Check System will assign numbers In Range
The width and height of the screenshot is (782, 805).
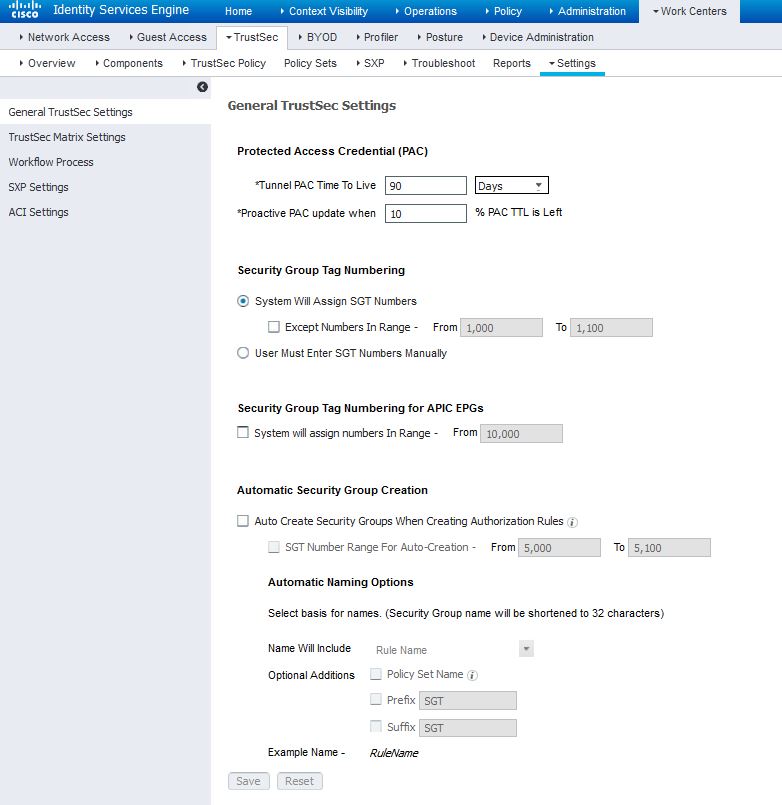(243, 432)
